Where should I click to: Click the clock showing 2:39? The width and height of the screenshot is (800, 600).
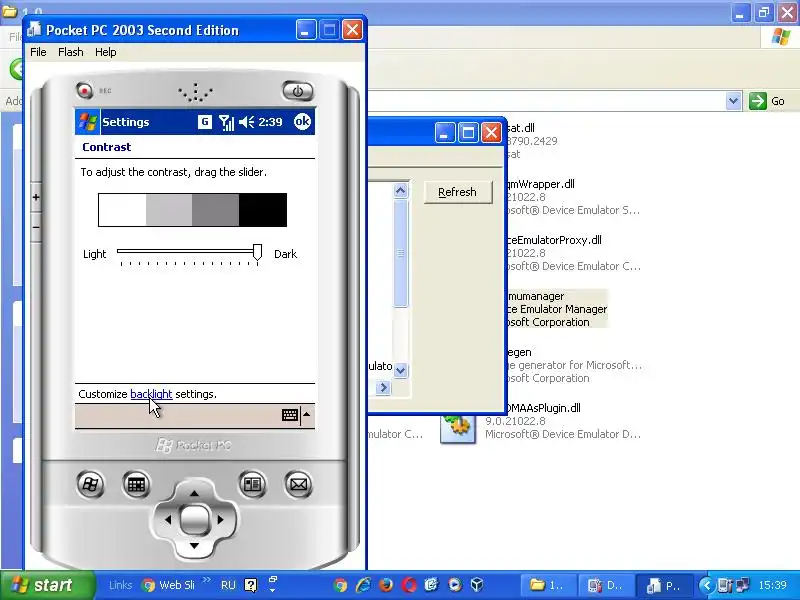point(270,122)
